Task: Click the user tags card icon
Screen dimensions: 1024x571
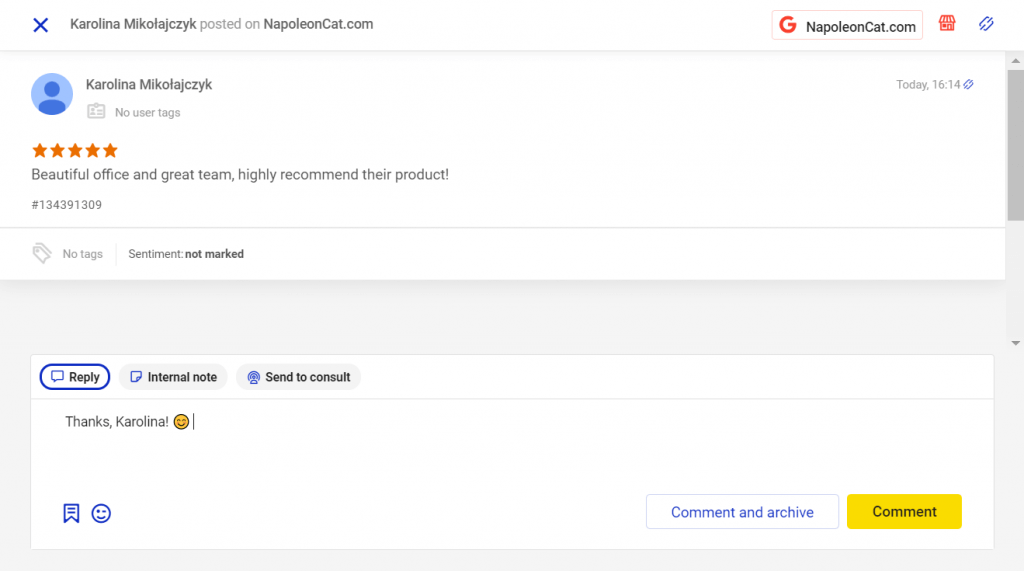Action: point(96,112)
